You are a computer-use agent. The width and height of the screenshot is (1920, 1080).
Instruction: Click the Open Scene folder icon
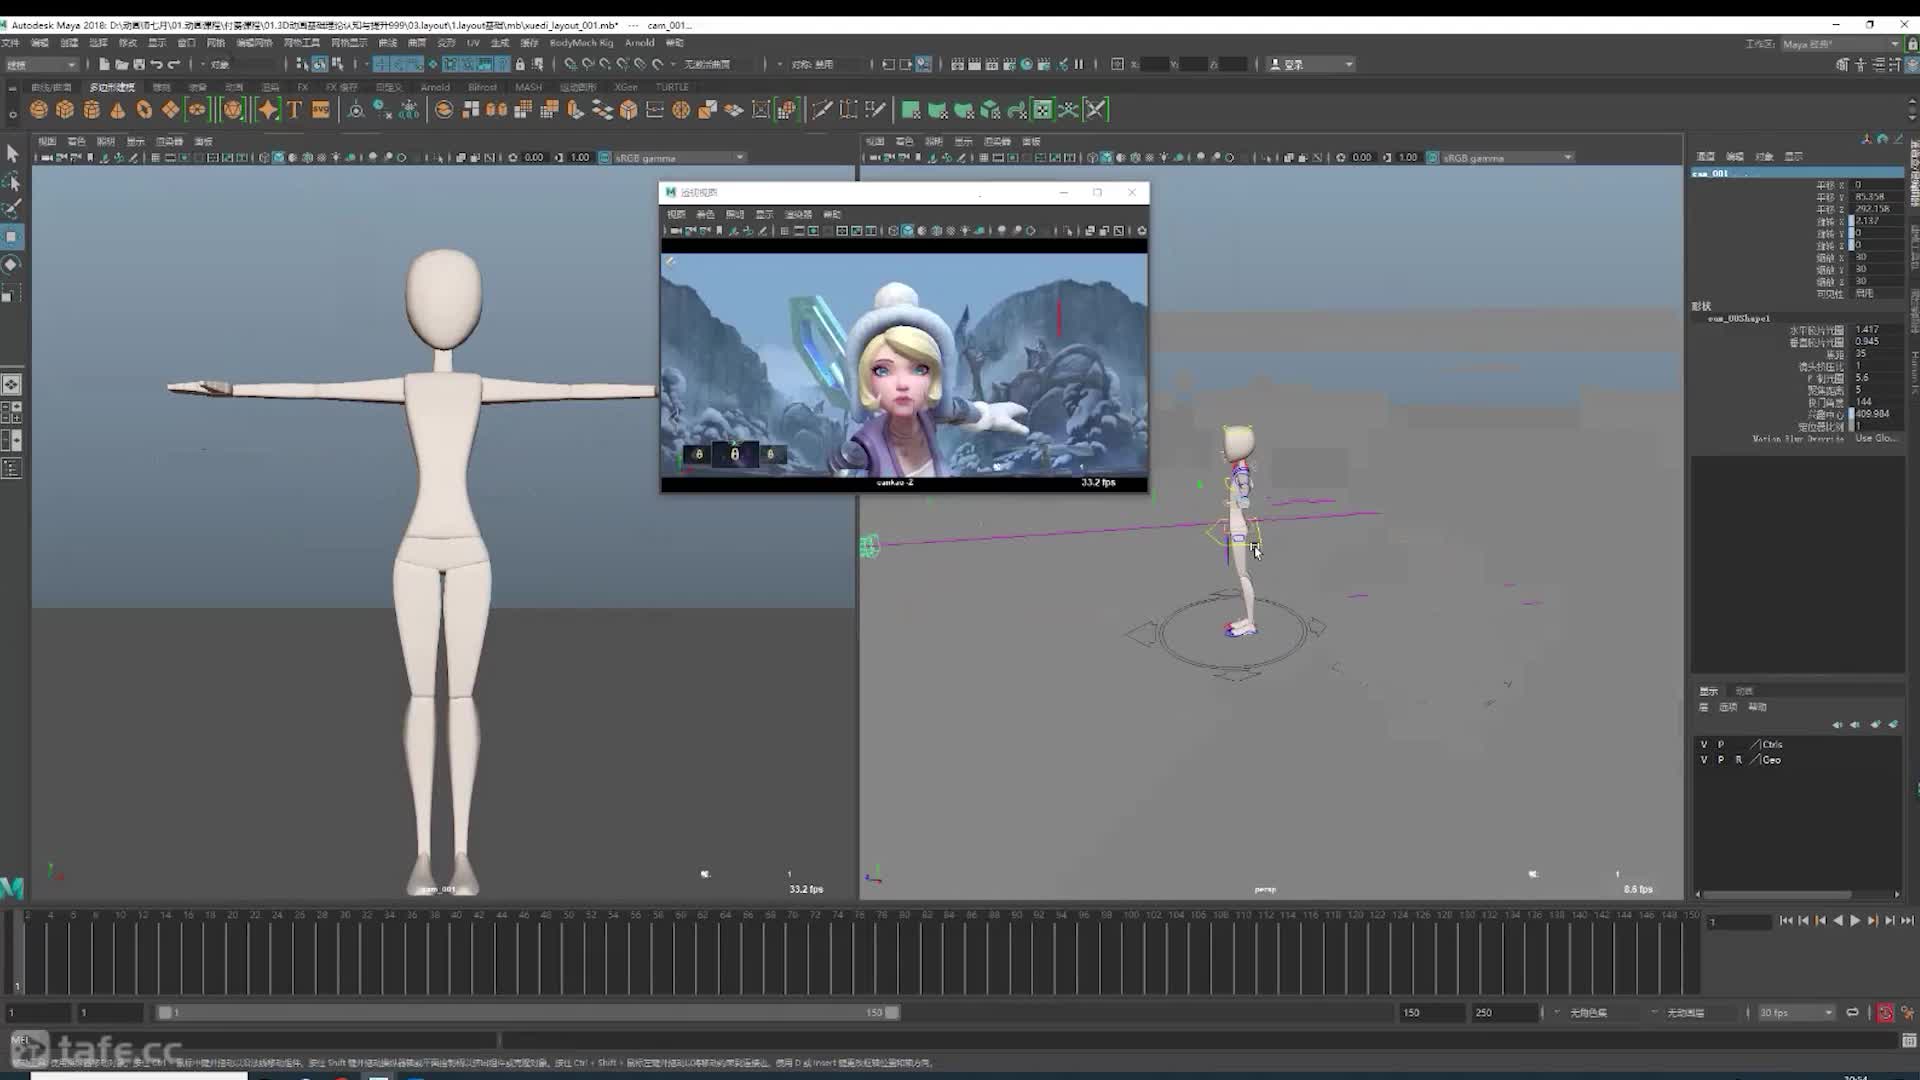click(x=121, y=64)
